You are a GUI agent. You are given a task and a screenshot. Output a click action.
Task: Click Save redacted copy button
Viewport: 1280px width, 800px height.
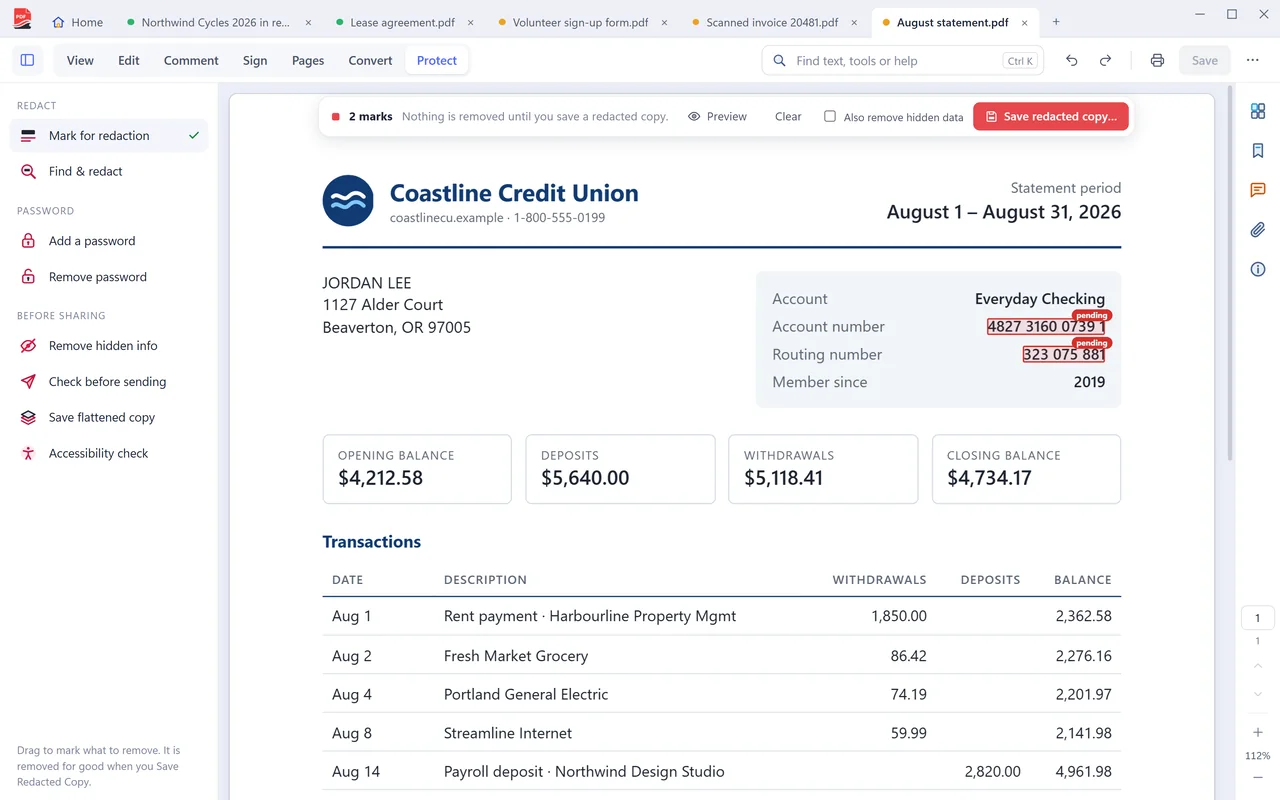(x=1051, y=116)
